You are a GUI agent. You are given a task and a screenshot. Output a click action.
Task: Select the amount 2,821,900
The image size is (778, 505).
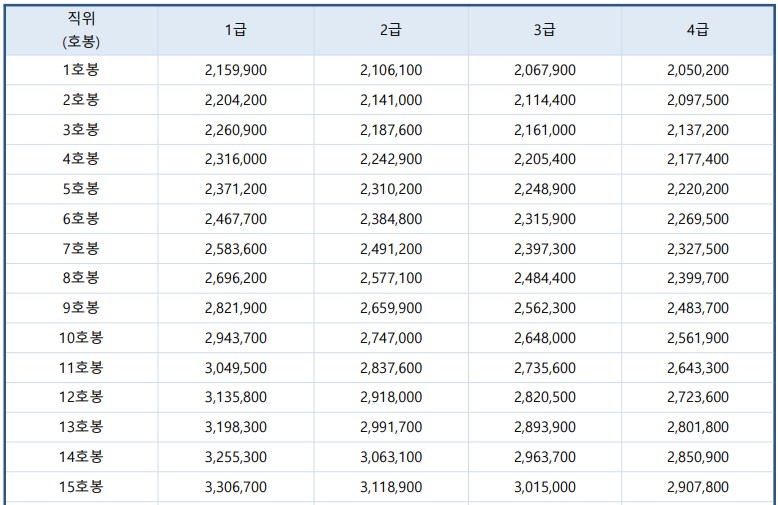(236, 308)
